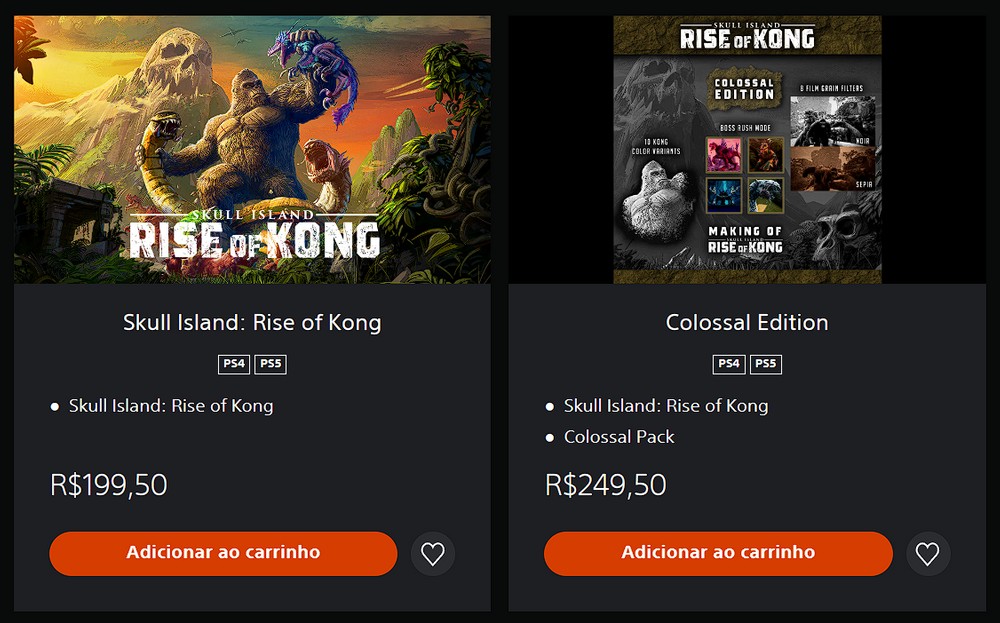Viewport: 1000px width, 623px height.
Task: Click the Noir film filter preview
Action: 832,122
